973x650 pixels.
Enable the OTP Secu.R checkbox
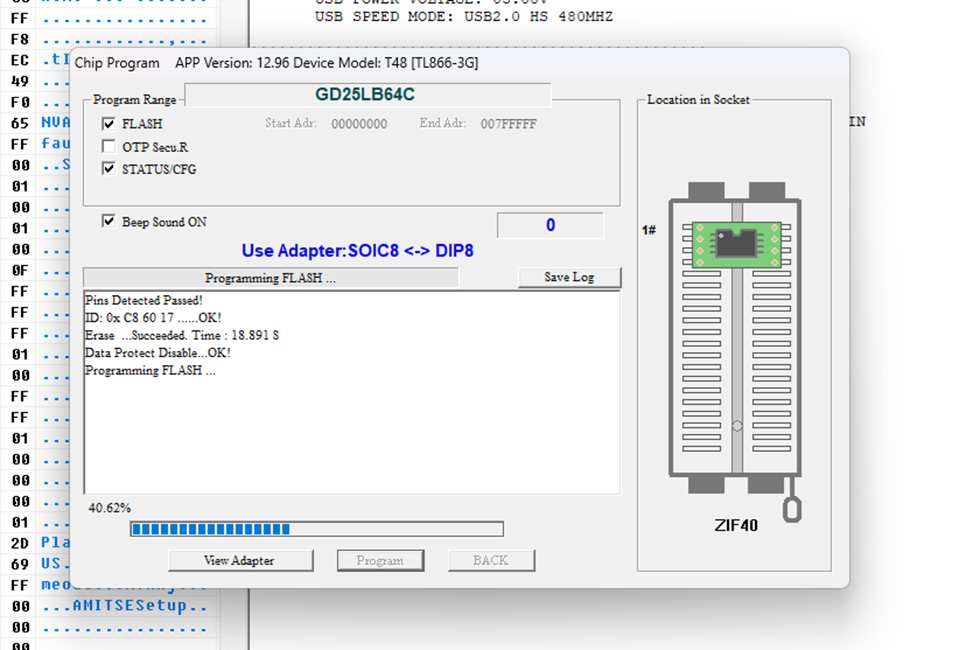coord(109,147)
